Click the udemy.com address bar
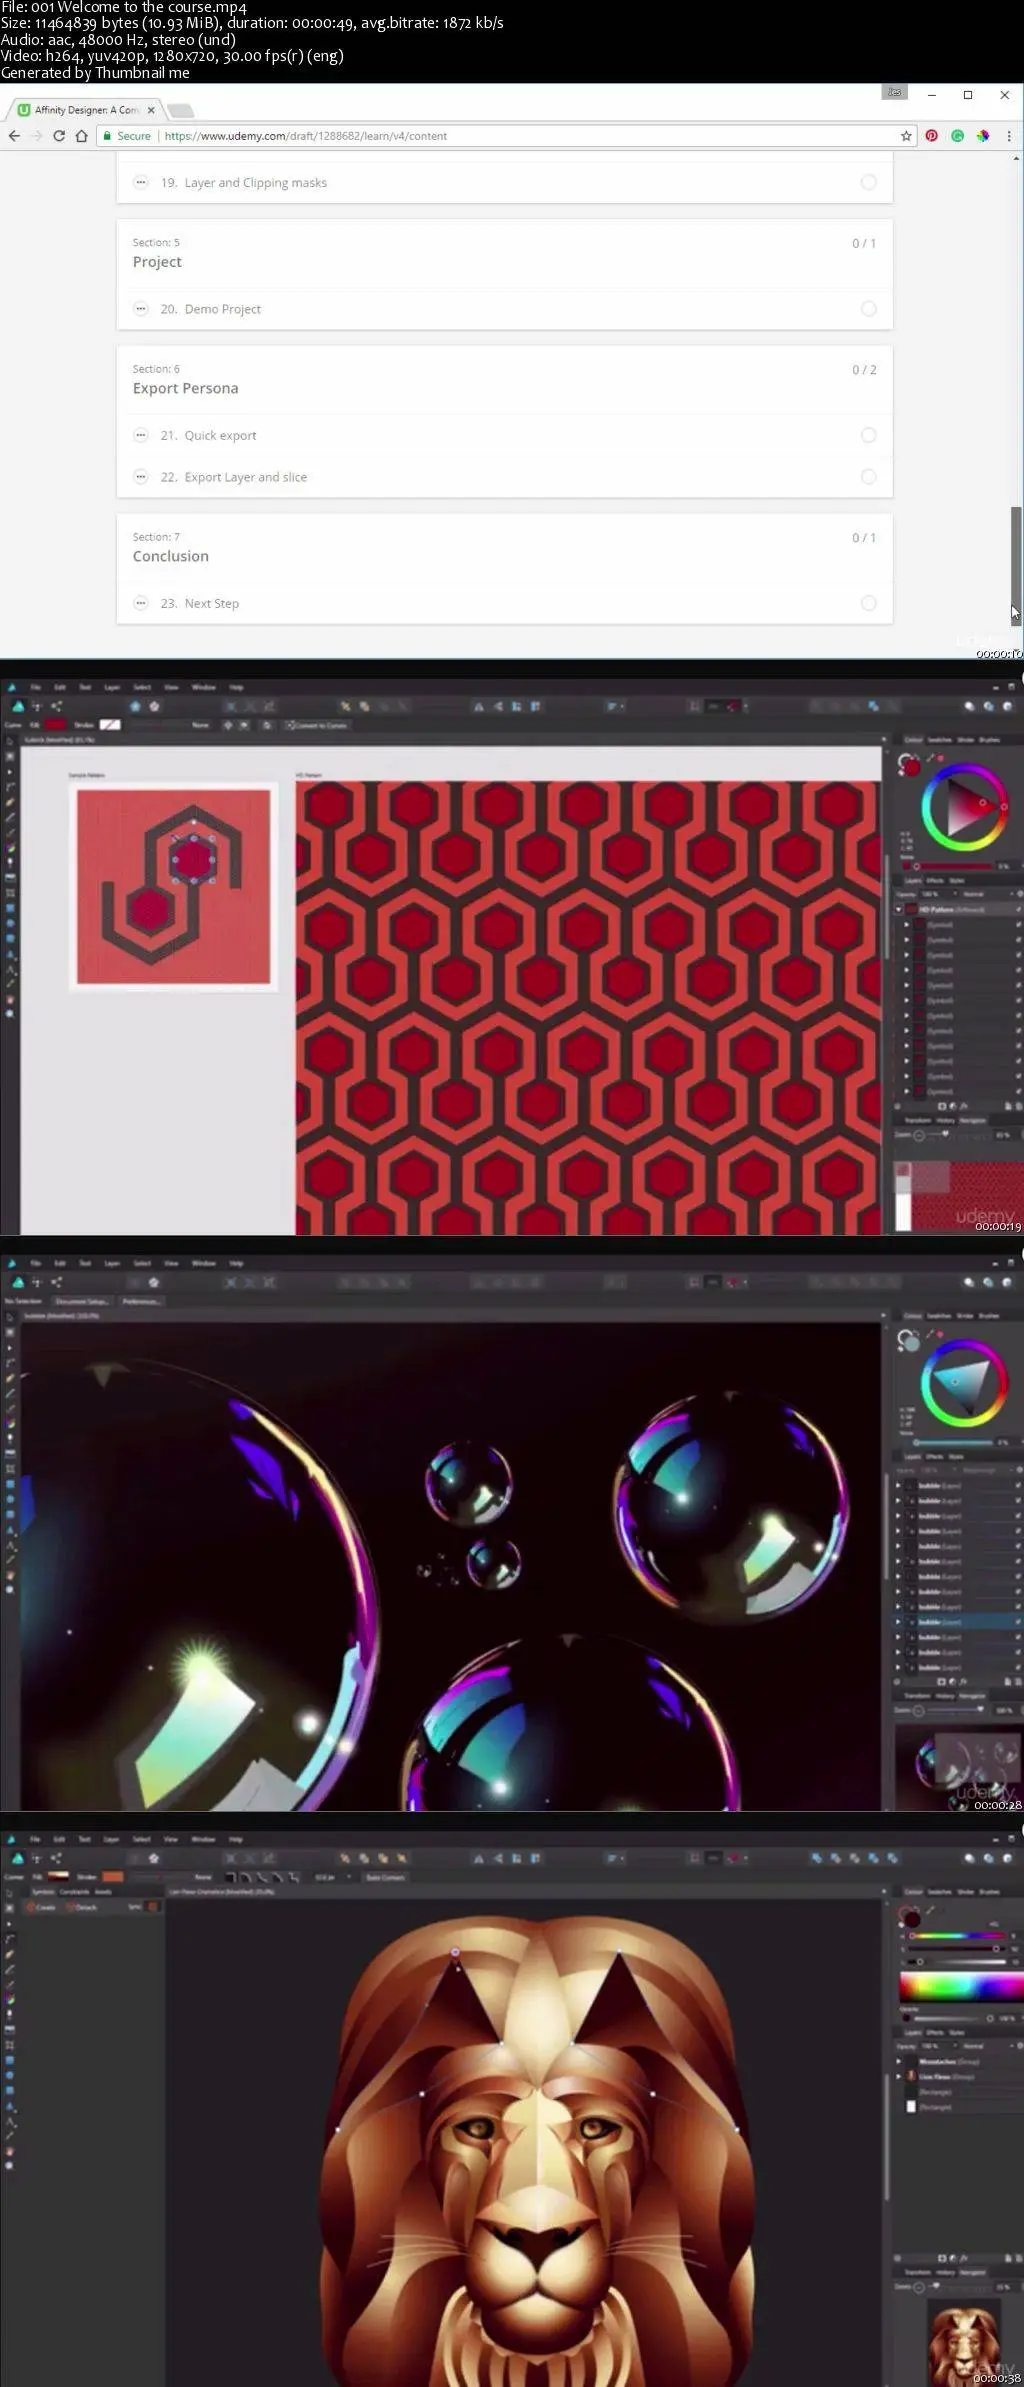1024x2387 pixels. click(505, 136)
